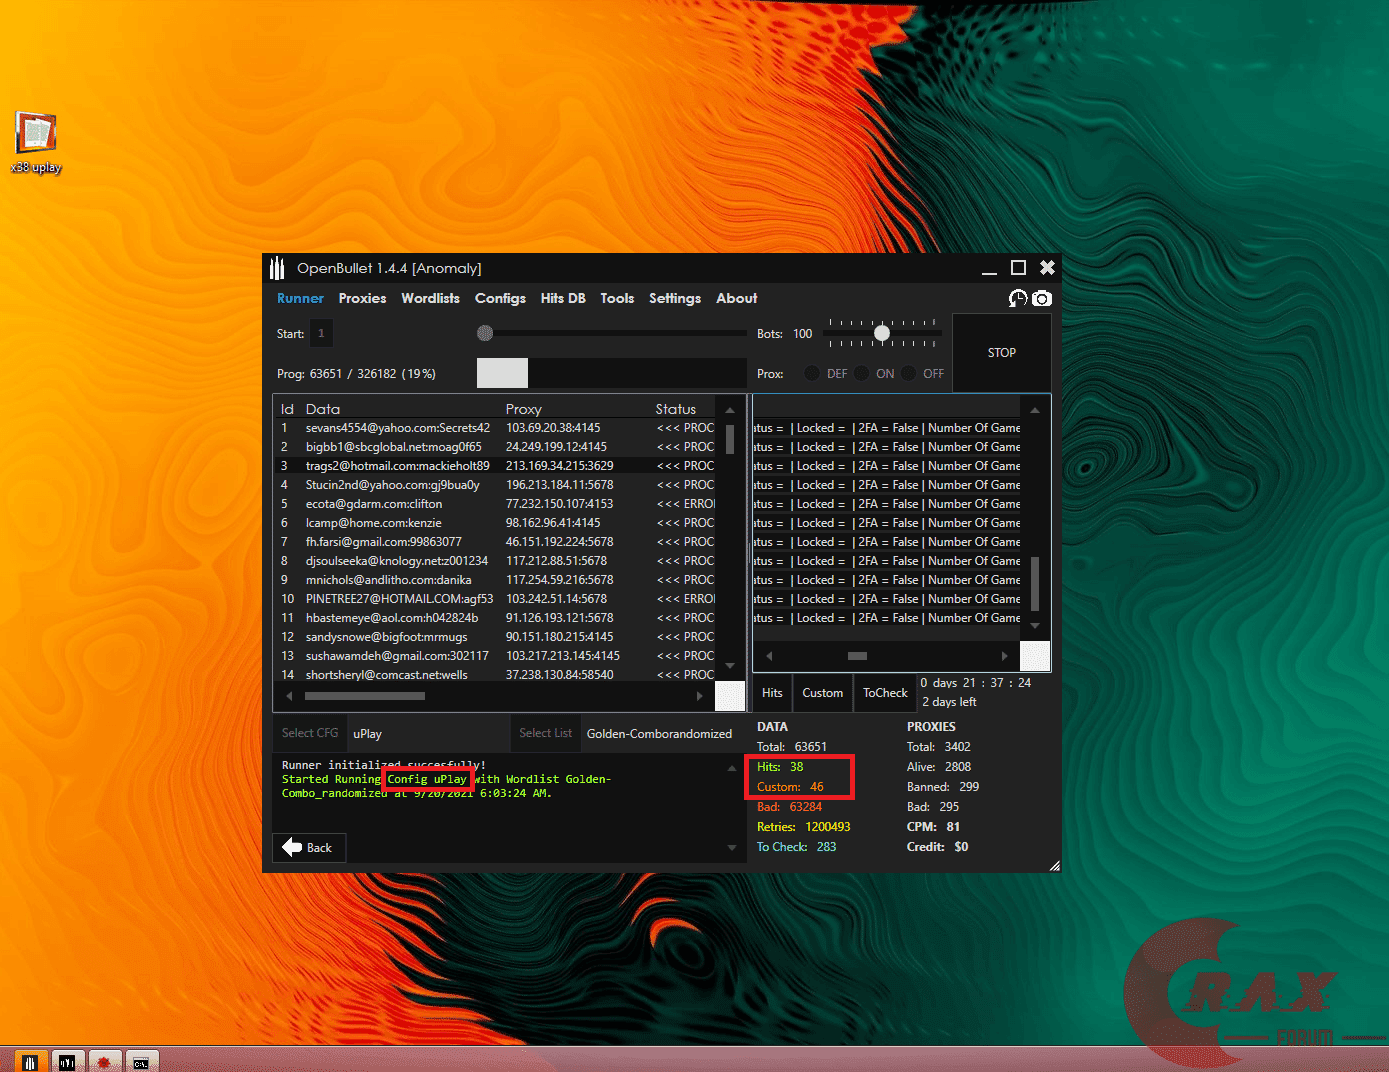Viewport: 1389px width, 1072px height.
Task: Collapse the log panel with the down arrow
Action: (731, 845)
